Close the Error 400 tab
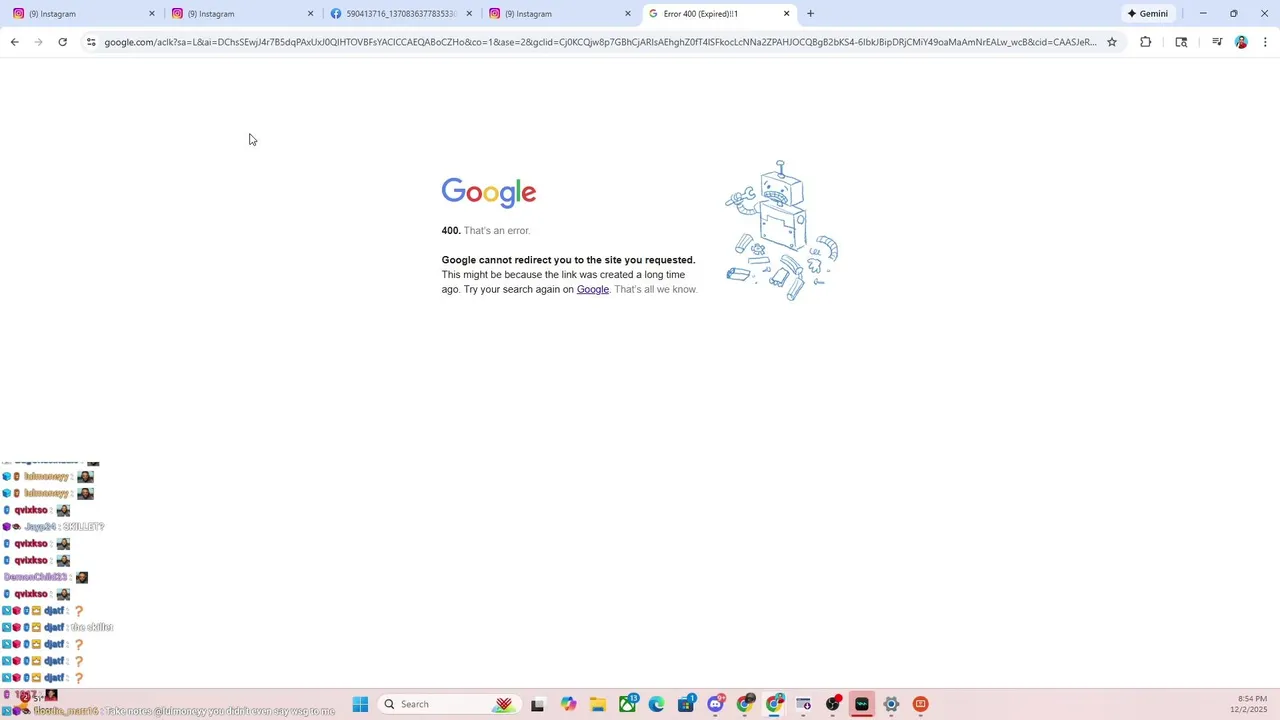Viewport: 1280px width, 720px height. pyautogui.click(x=786, y=14)
